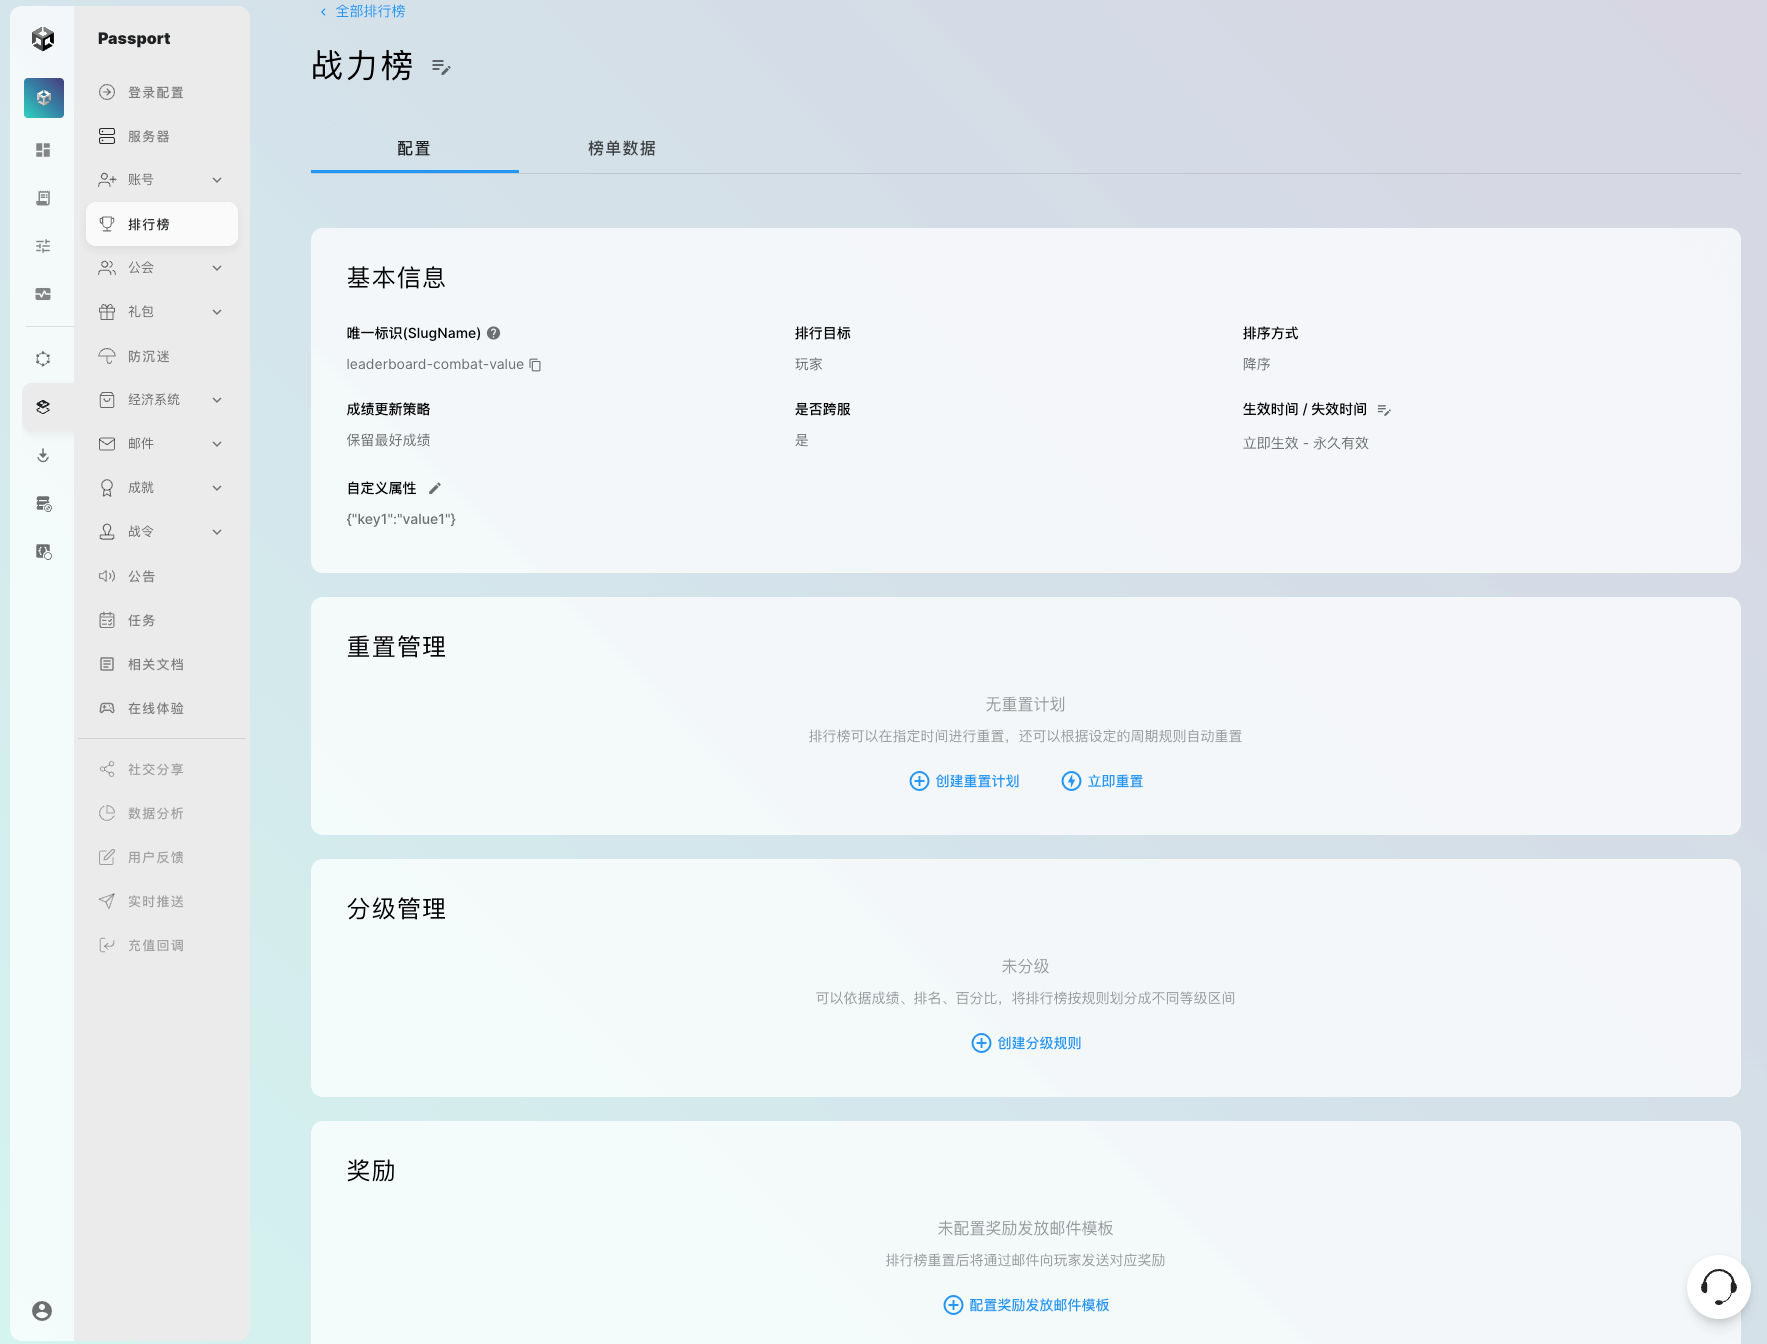Copy the leaderboard-combat-value slug name
The image size is (1767, 1344).
(536, 365)
